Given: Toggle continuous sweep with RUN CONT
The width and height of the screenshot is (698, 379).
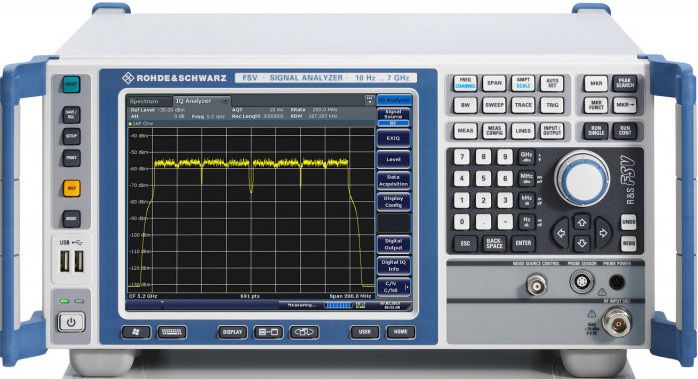Looking at the screenshot, I should (x=625, y=131).
